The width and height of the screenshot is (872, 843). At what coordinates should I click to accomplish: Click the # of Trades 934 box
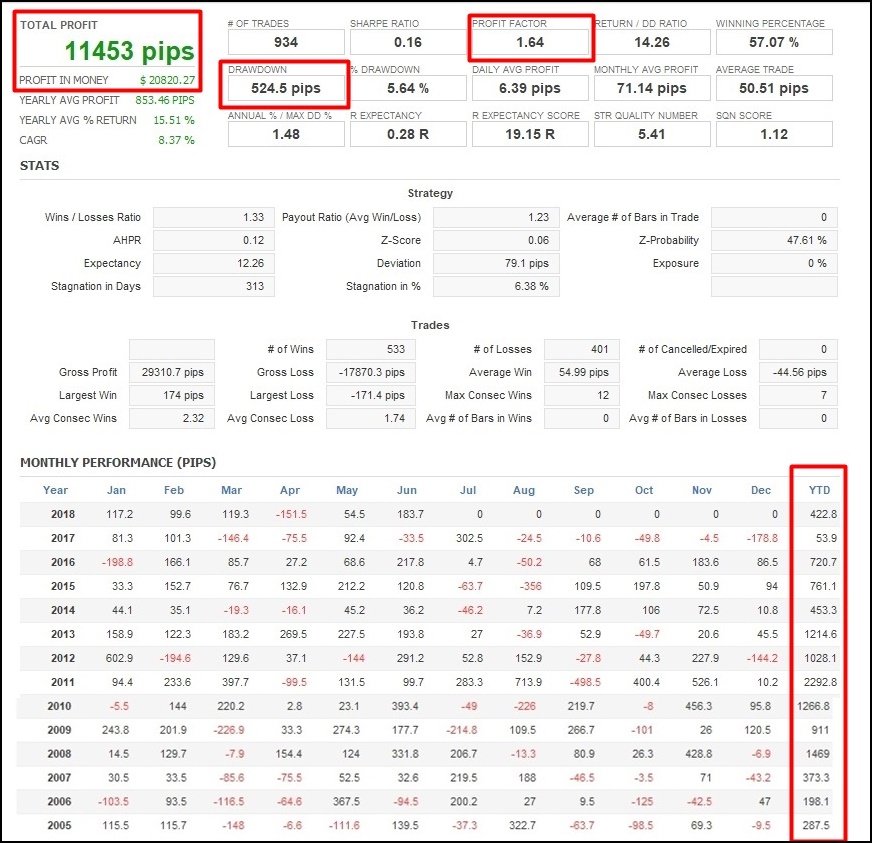(286, 42)
